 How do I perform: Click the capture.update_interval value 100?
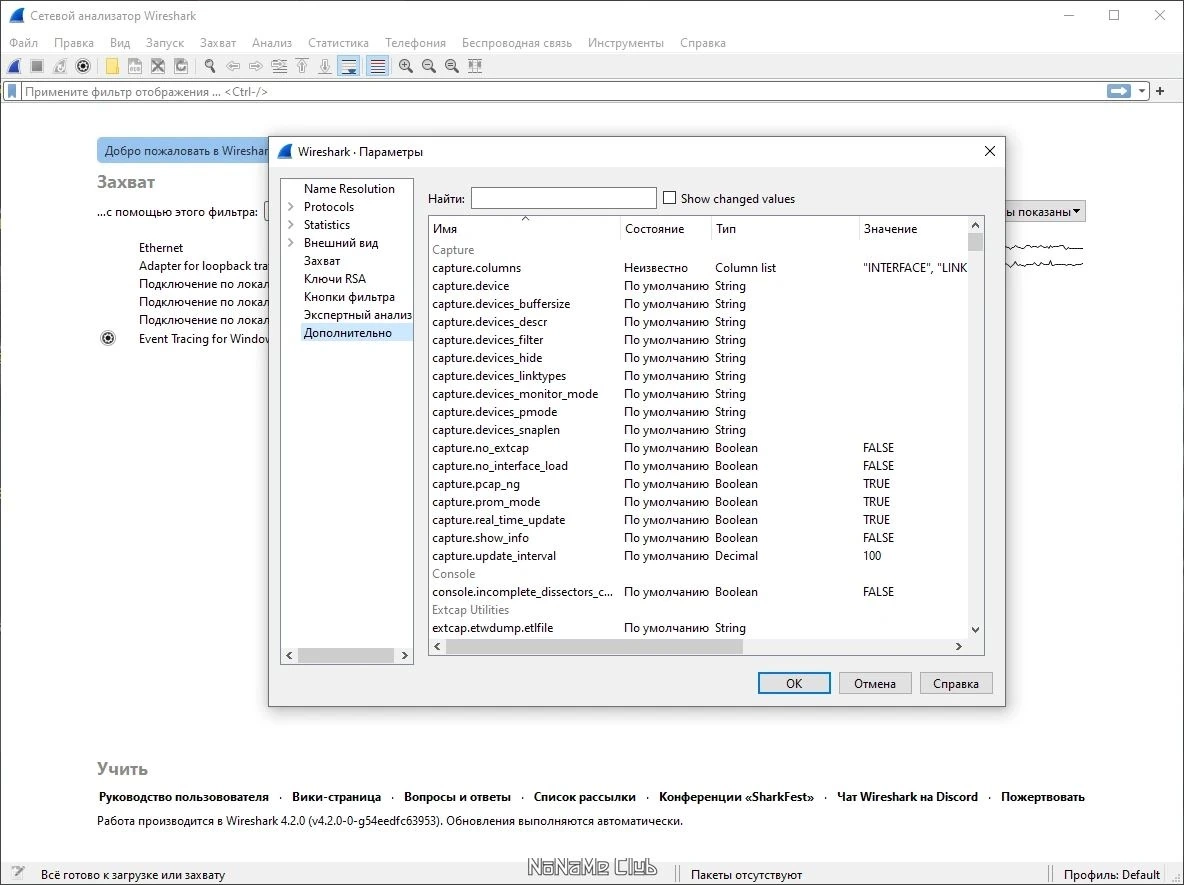point(872,556)
